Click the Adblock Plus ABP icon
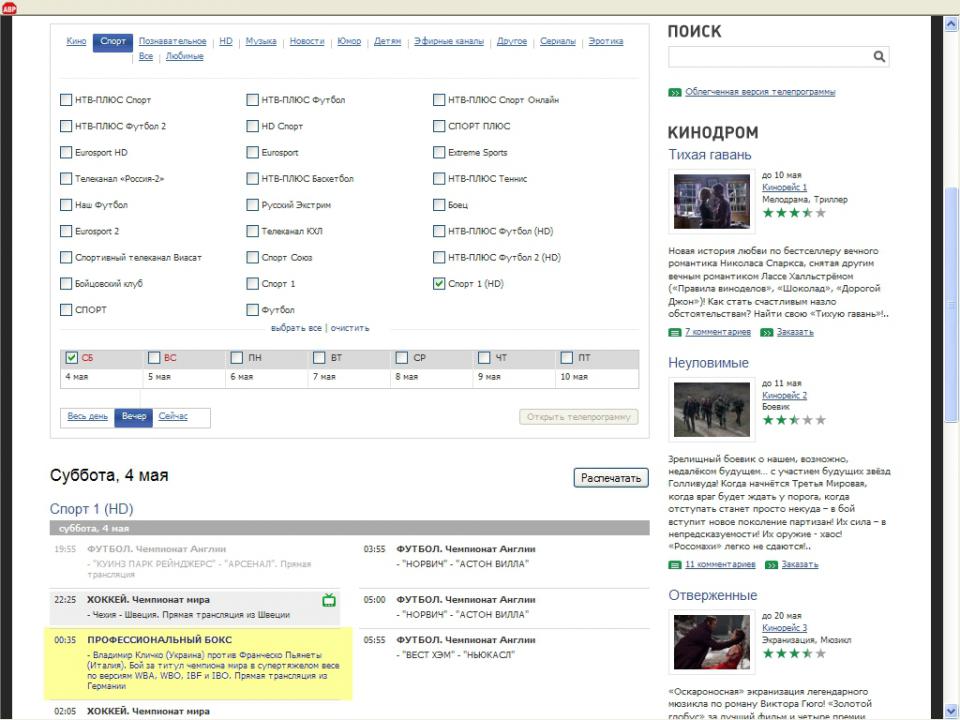960x720 pixels. coord(9,8)
